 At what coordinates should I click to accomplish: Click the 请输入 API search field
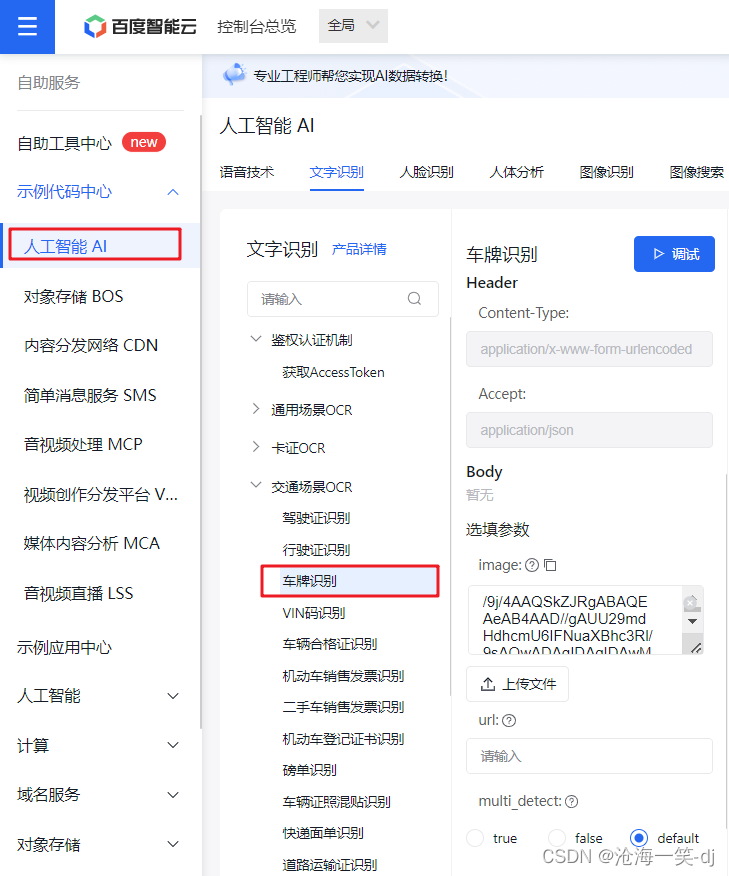click(x=342, y=299)
